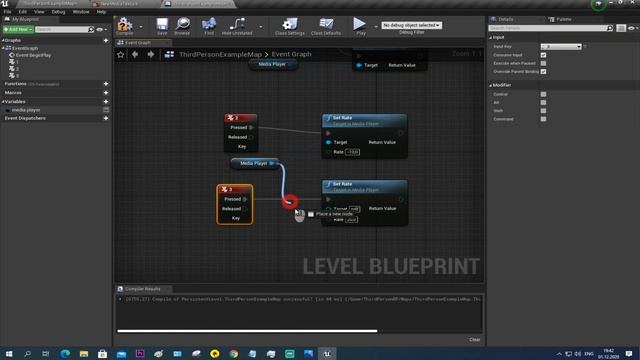Compile the blueprint with the Compile icon
The width and height of the screenshot is (640, 360).
click(x=125, y=25)
